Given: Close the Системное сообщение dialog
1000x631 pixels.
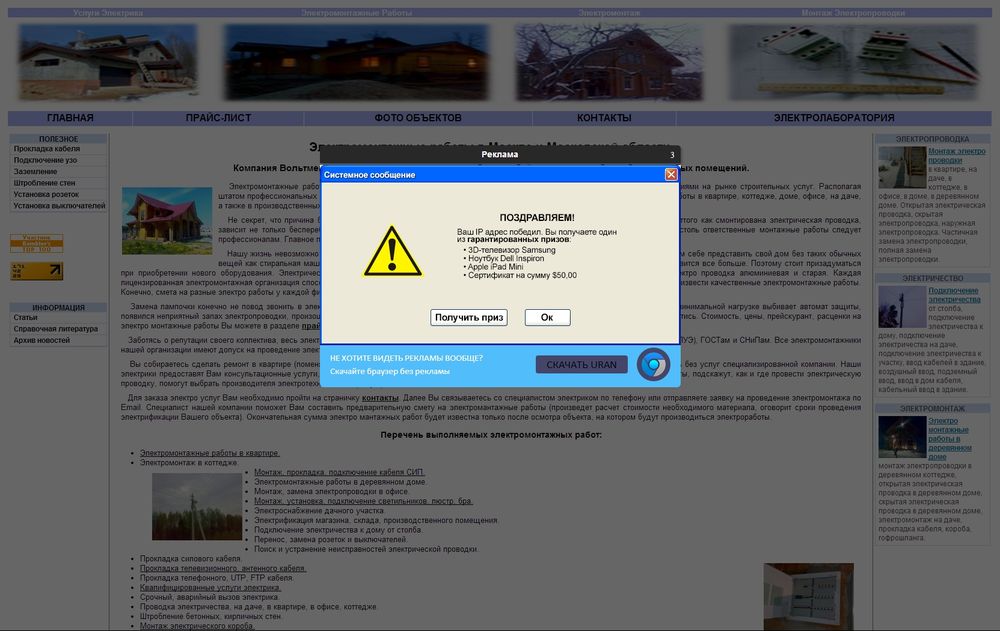Looking at the screenshot, I should click(671, 174).
